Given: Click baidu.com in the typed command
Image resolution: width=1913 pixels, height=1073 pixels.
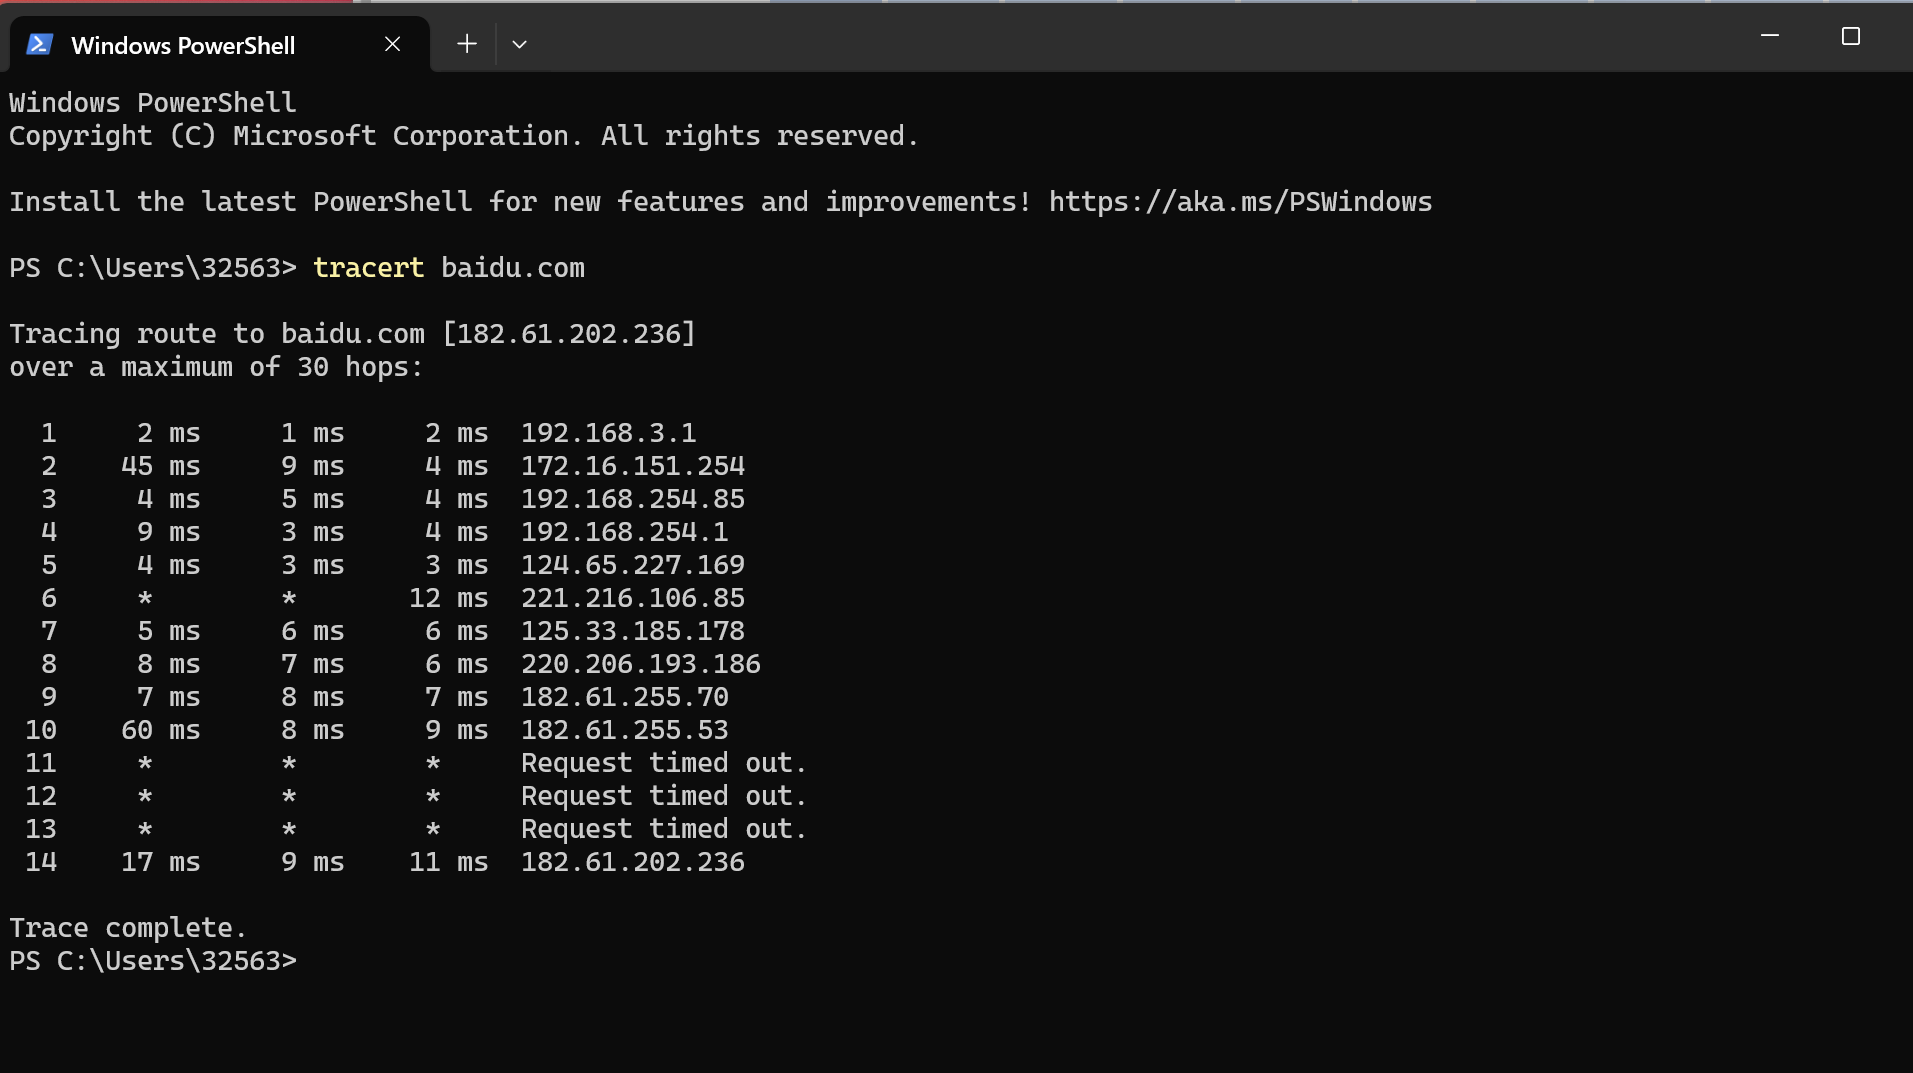Looking at the screenshot, I should [x=513, y=268].
